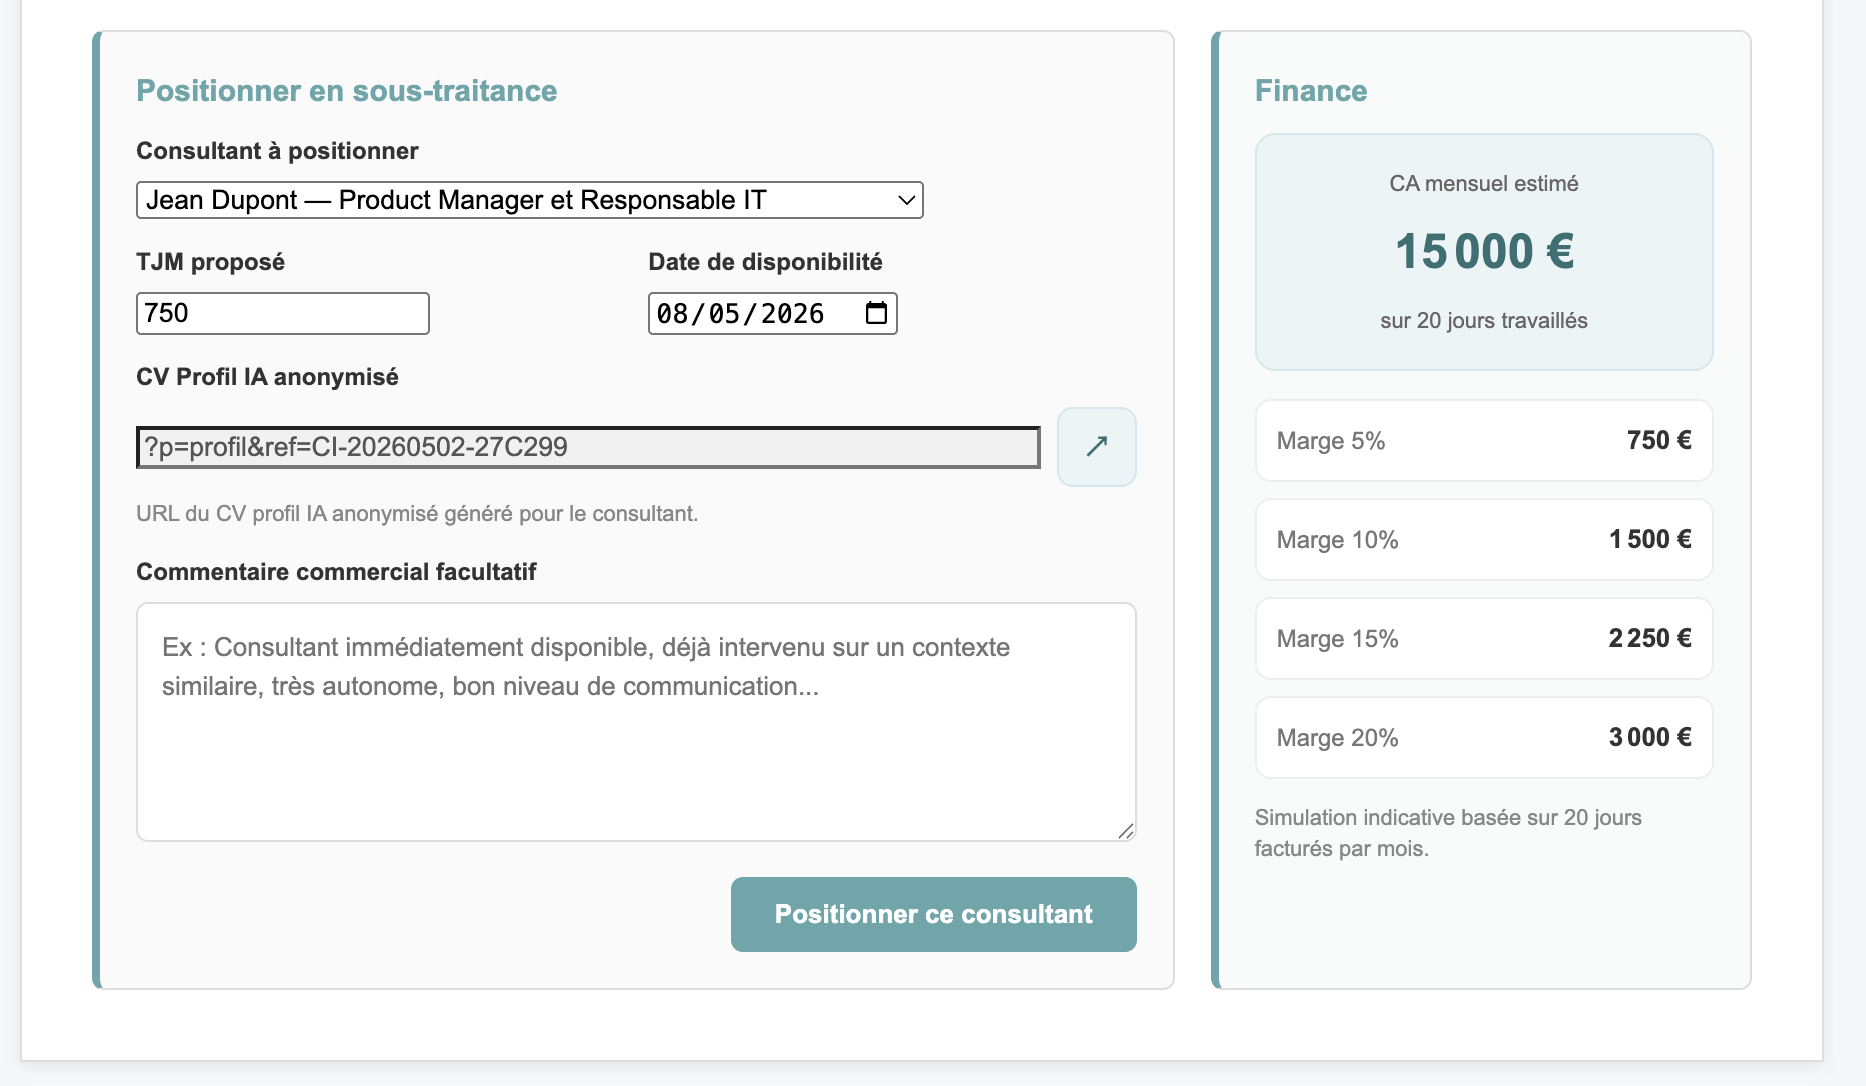This screenshot has height=1086, width=1866.
Task: Click the Positionner en sous-traitance heading
Action: pos(347,91)
